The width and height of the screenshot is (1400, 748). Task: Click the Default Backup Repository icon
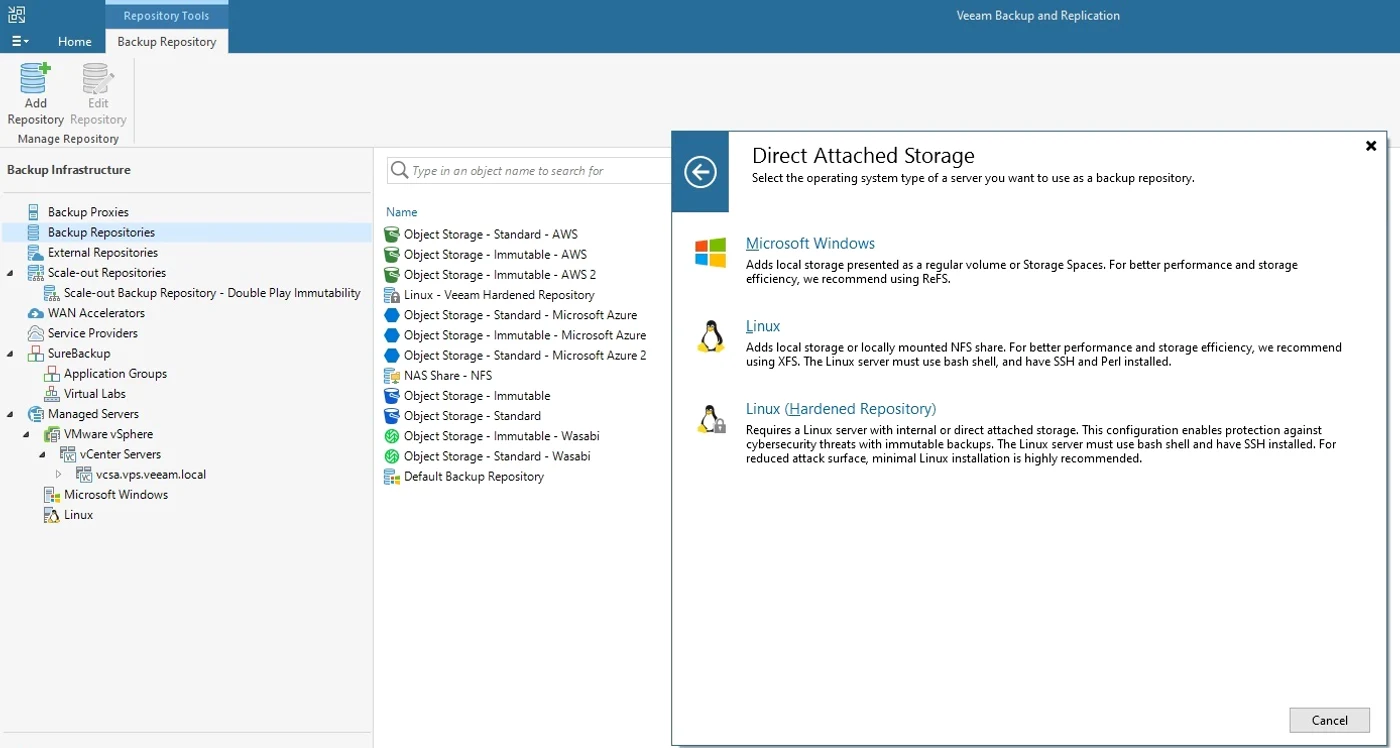392,476
